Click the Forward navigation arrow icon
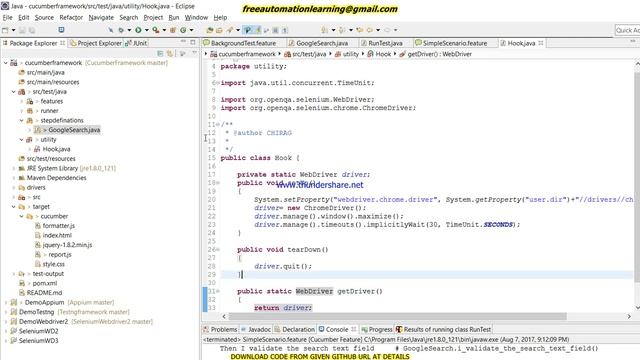 tap(387, 30)
